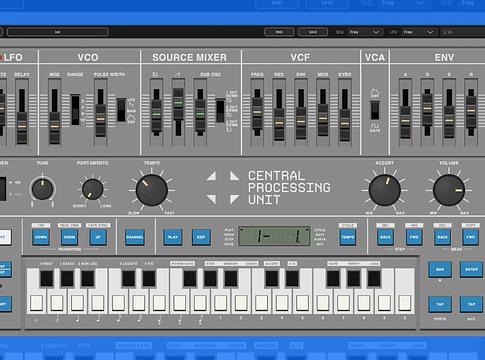This screenshot has height=360, width=485.
Task: Click the lower-left triangle arrow beside Central Processing Unit
Action: click(x=211, y=199)
